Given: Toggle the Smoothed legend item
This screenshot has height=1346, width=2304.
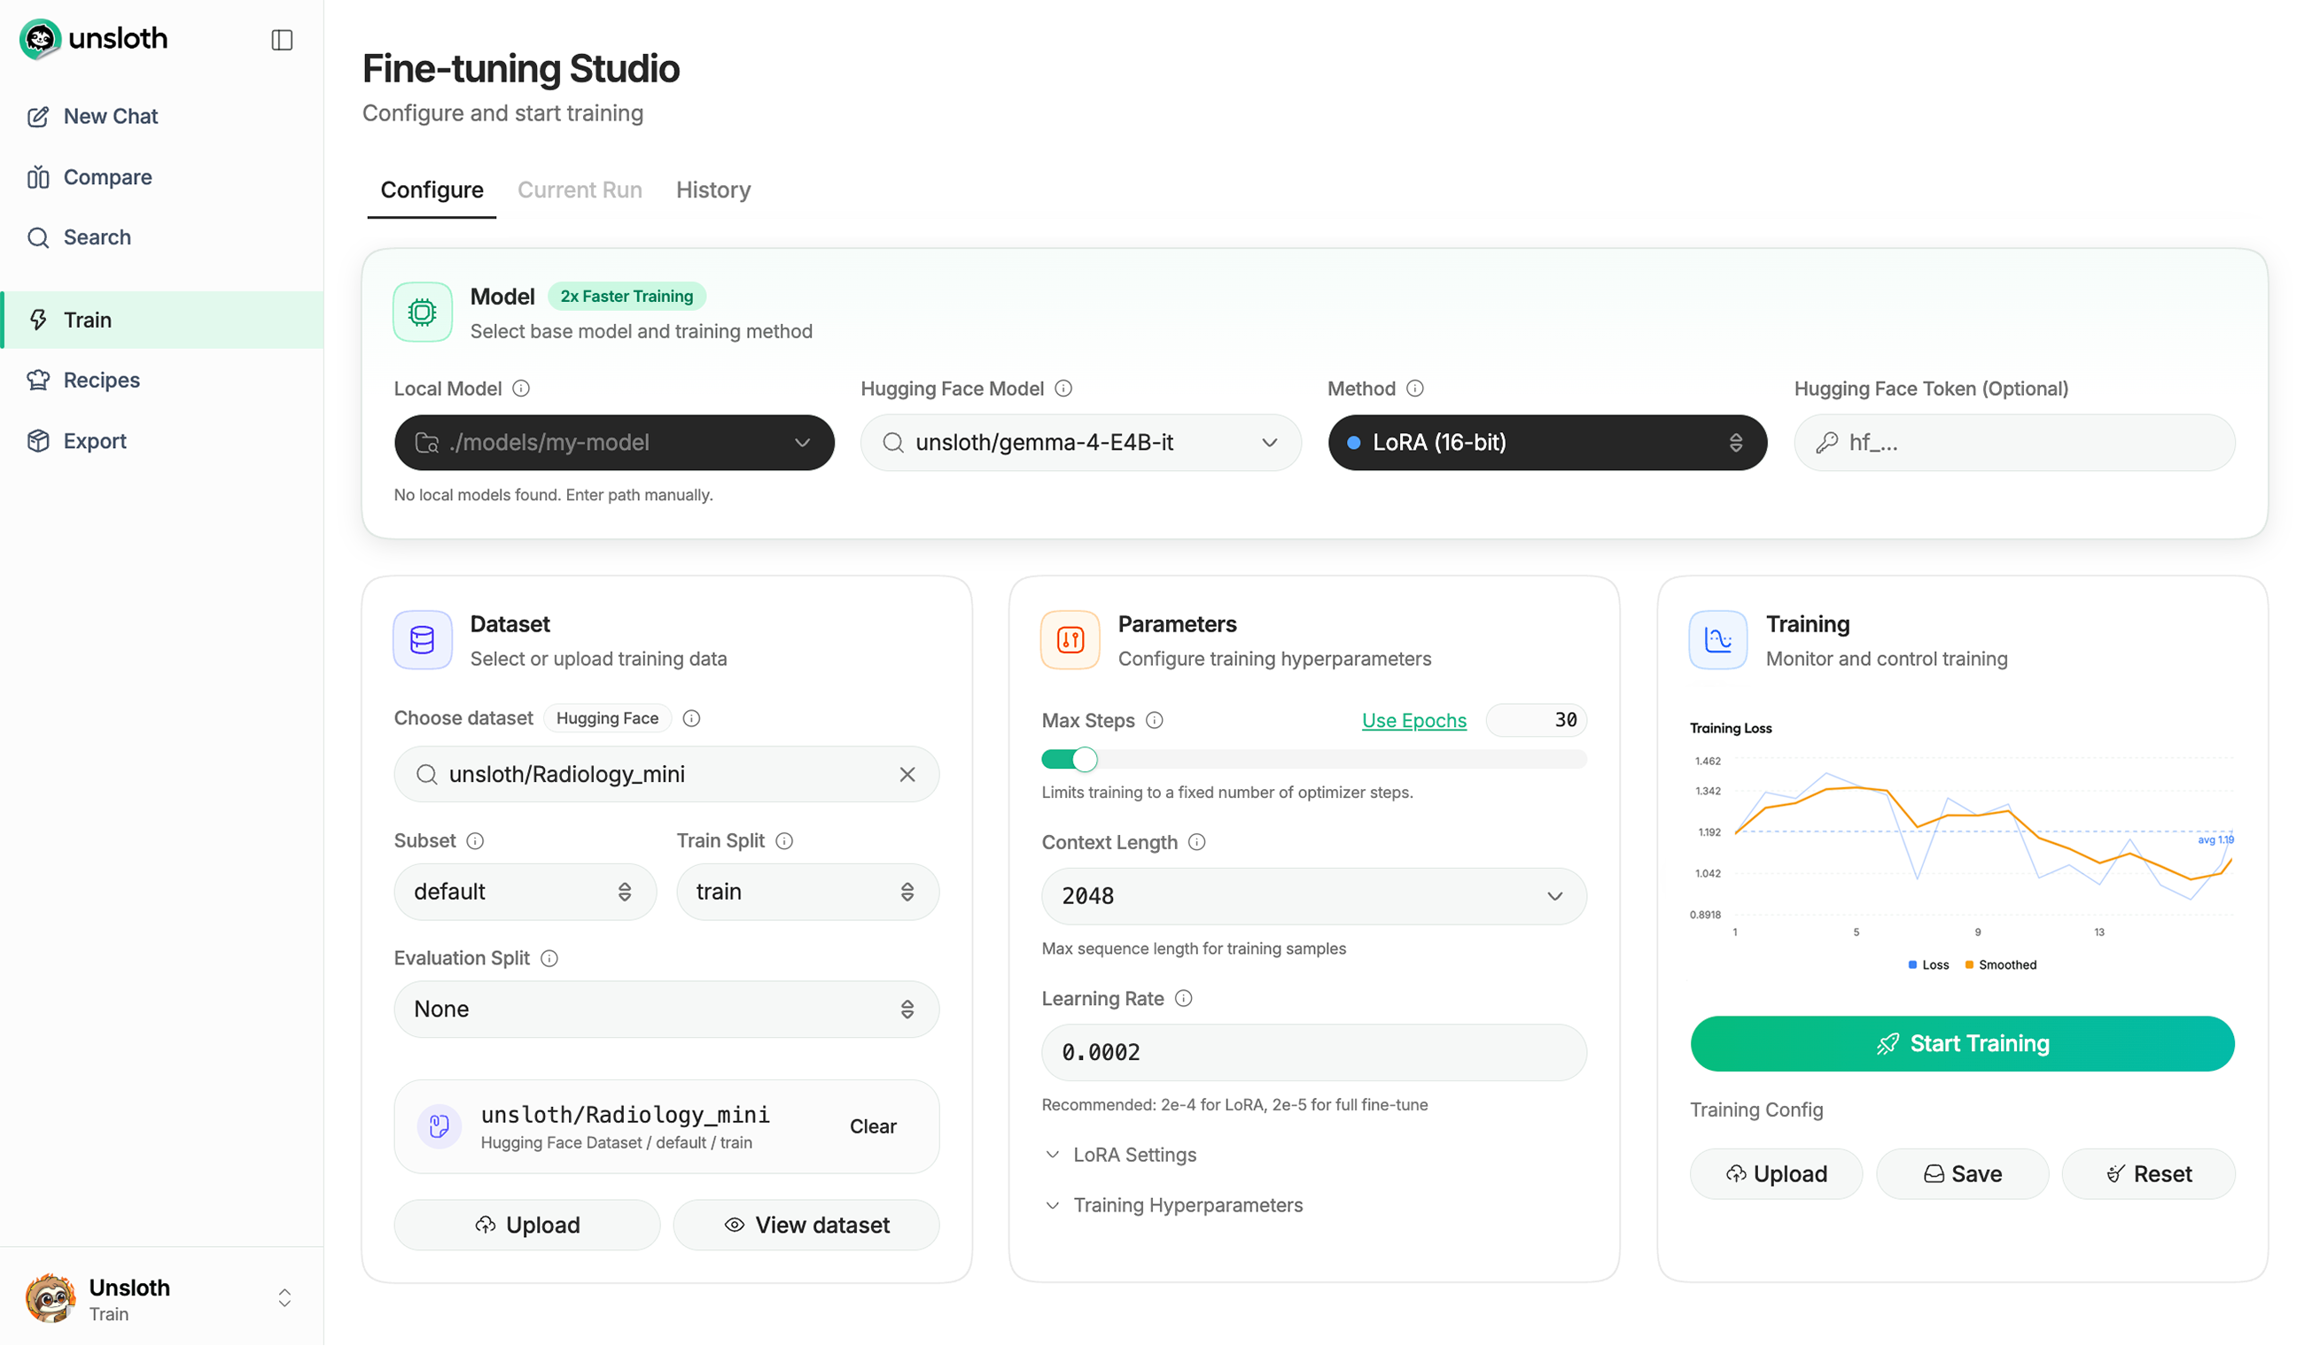Looking at the screenshot, I should tap(2000, 965).
